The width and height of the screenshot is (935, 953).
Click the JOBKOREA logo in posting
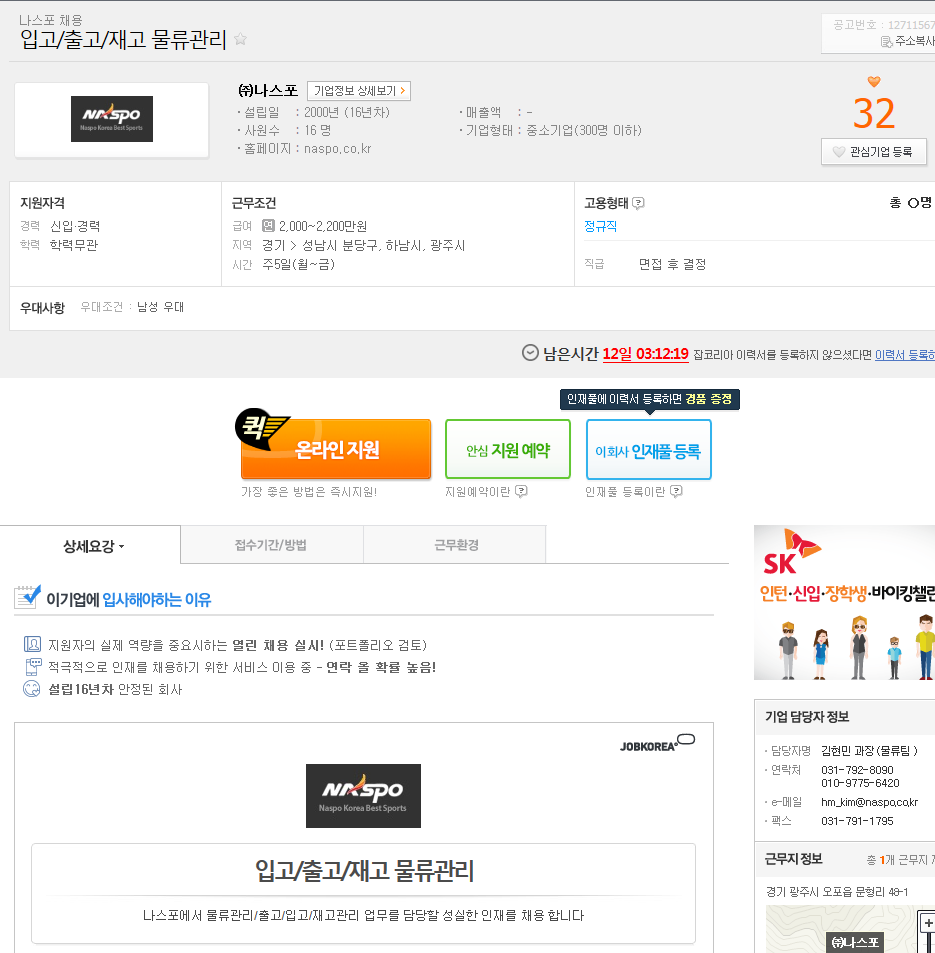coord(657,743)
